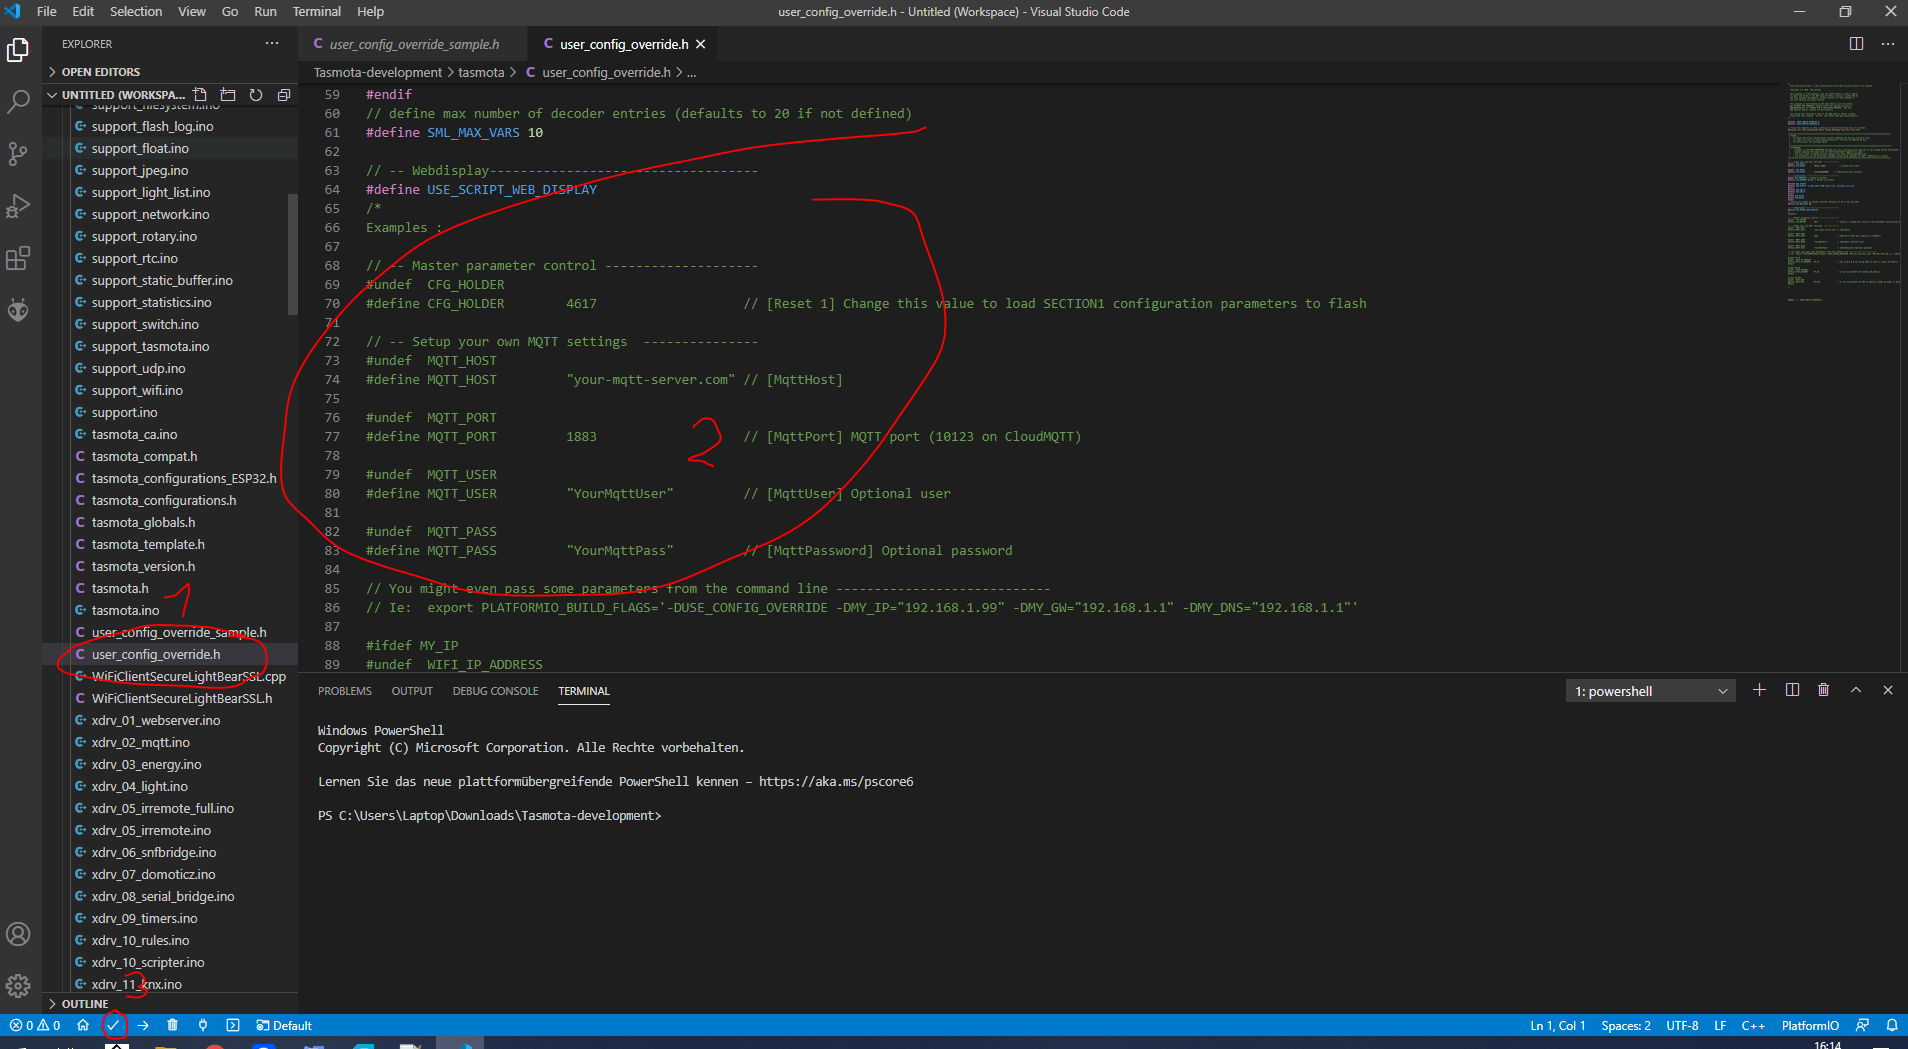Open tasmota folder breadcrumb dropdown
1908x1049 pixels.
click(481, 72)
